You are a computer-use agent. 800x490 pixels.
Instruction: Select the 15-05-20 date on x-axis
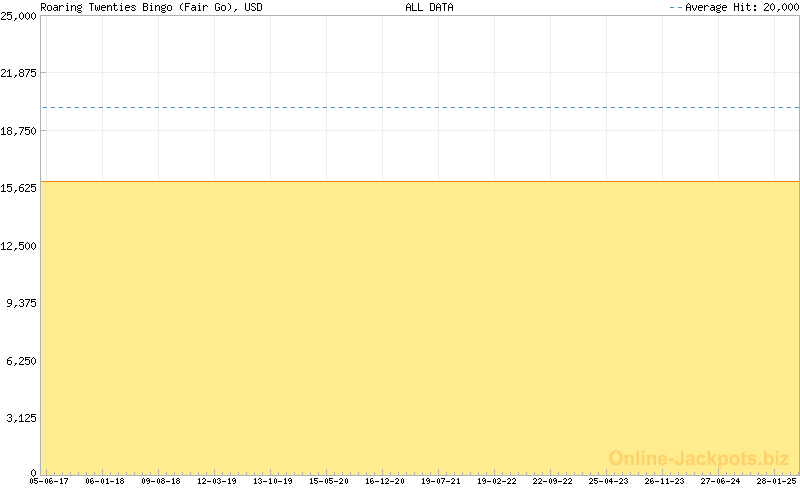pos(329,481)
